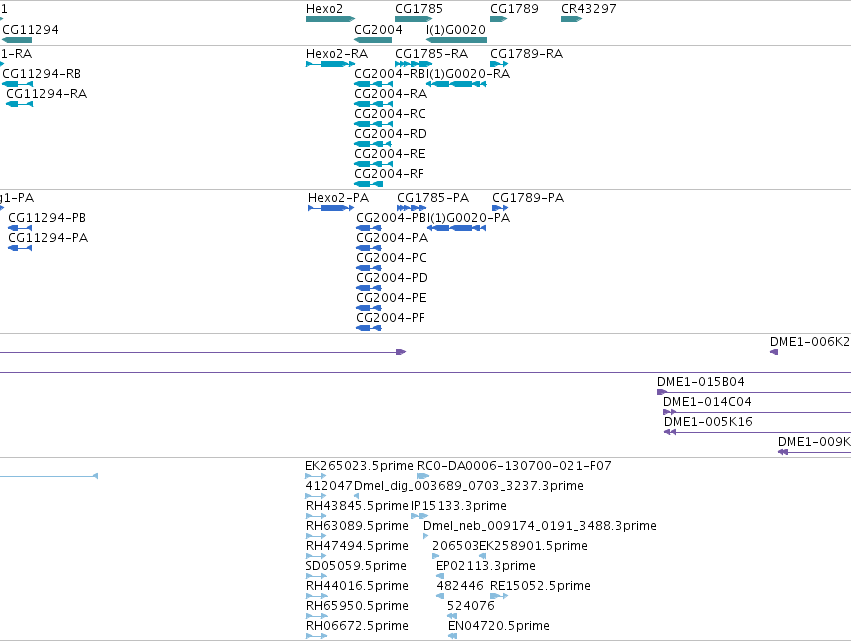Click the SD05059.5prime EST label
This screenshot has width=851, height=641.
pos(356,566)
